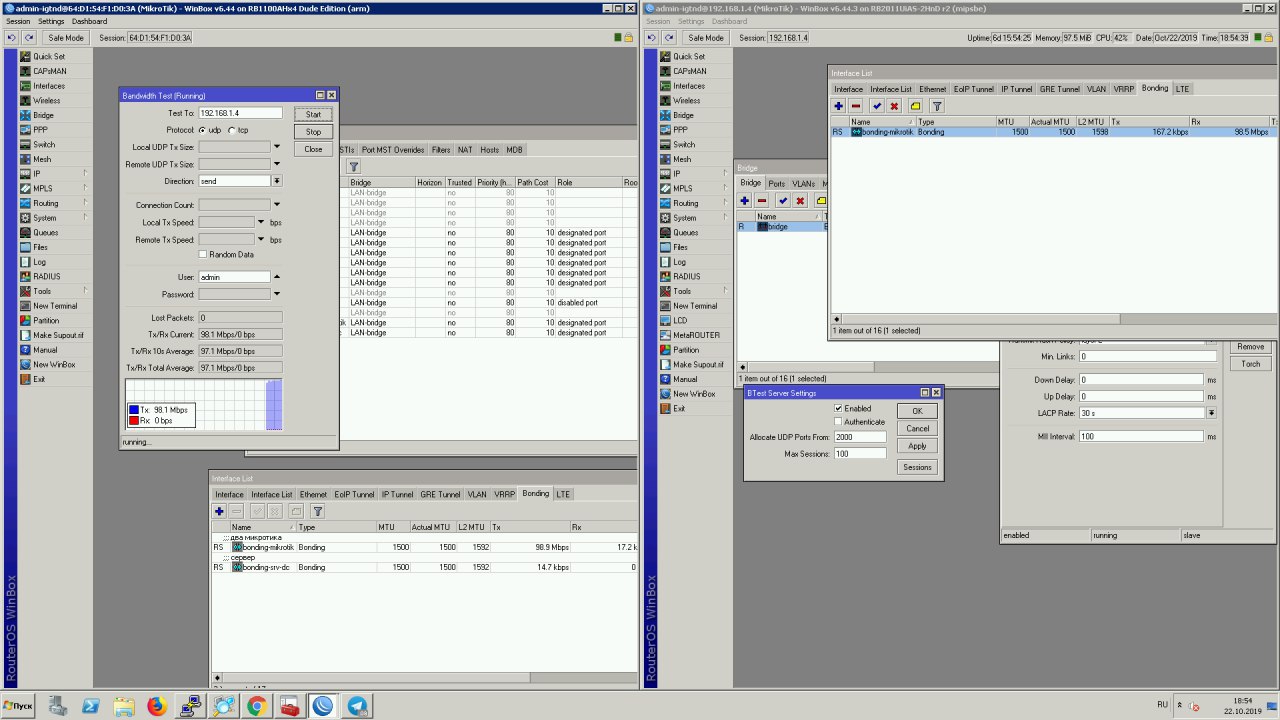Toggle Enabled checkbox in BTest Server Settings
This screenshot has height=720, width=1280.
(x=838, y=409)
